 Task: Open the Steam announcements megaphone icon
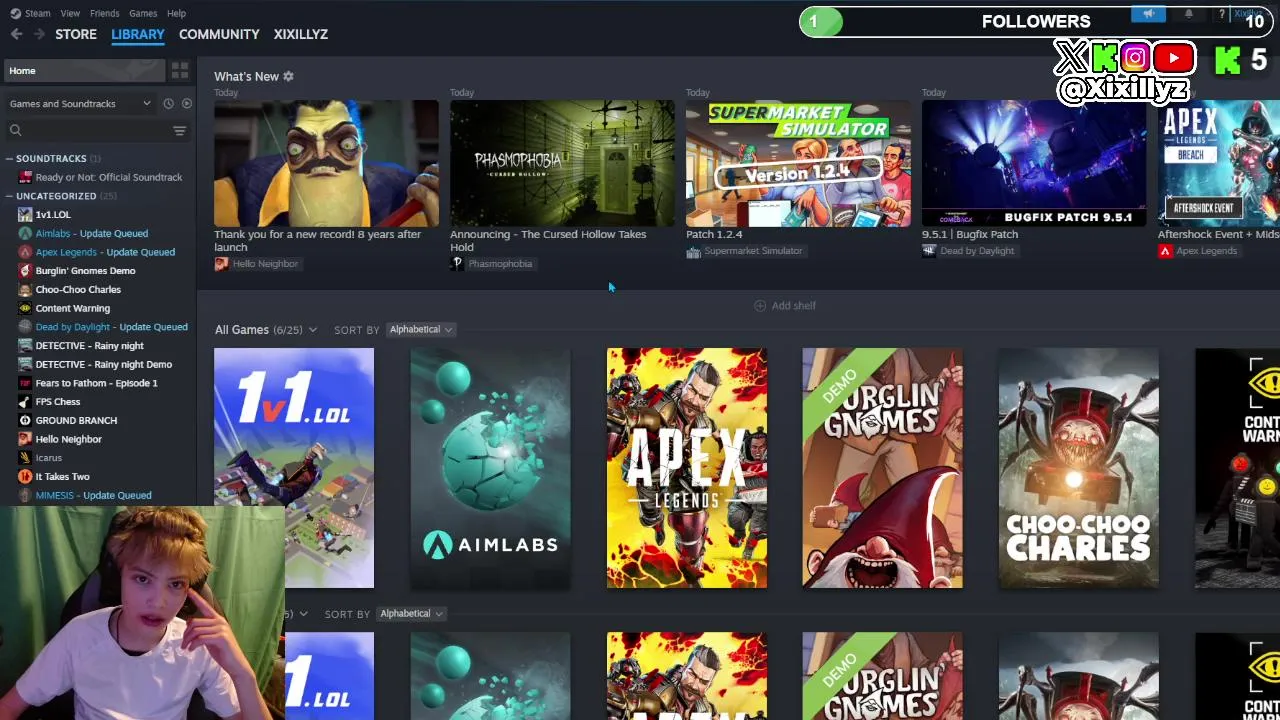pos(1149,14)
